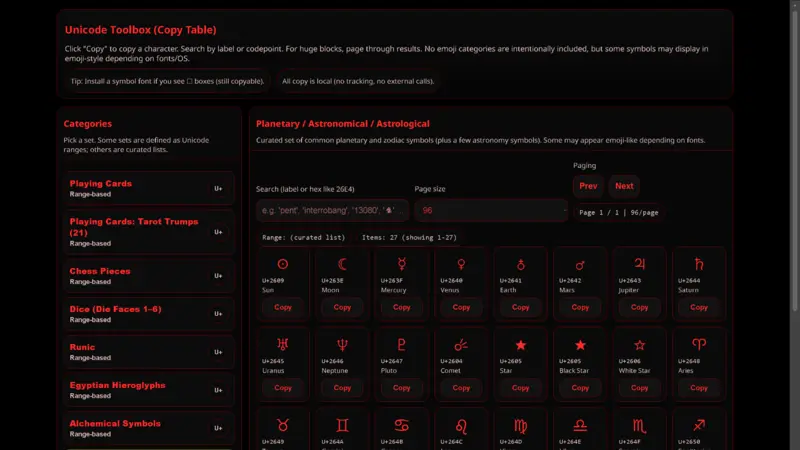The image size is (800, 450).
Task: Copy the Aries character
Action: tap(699, 388)
